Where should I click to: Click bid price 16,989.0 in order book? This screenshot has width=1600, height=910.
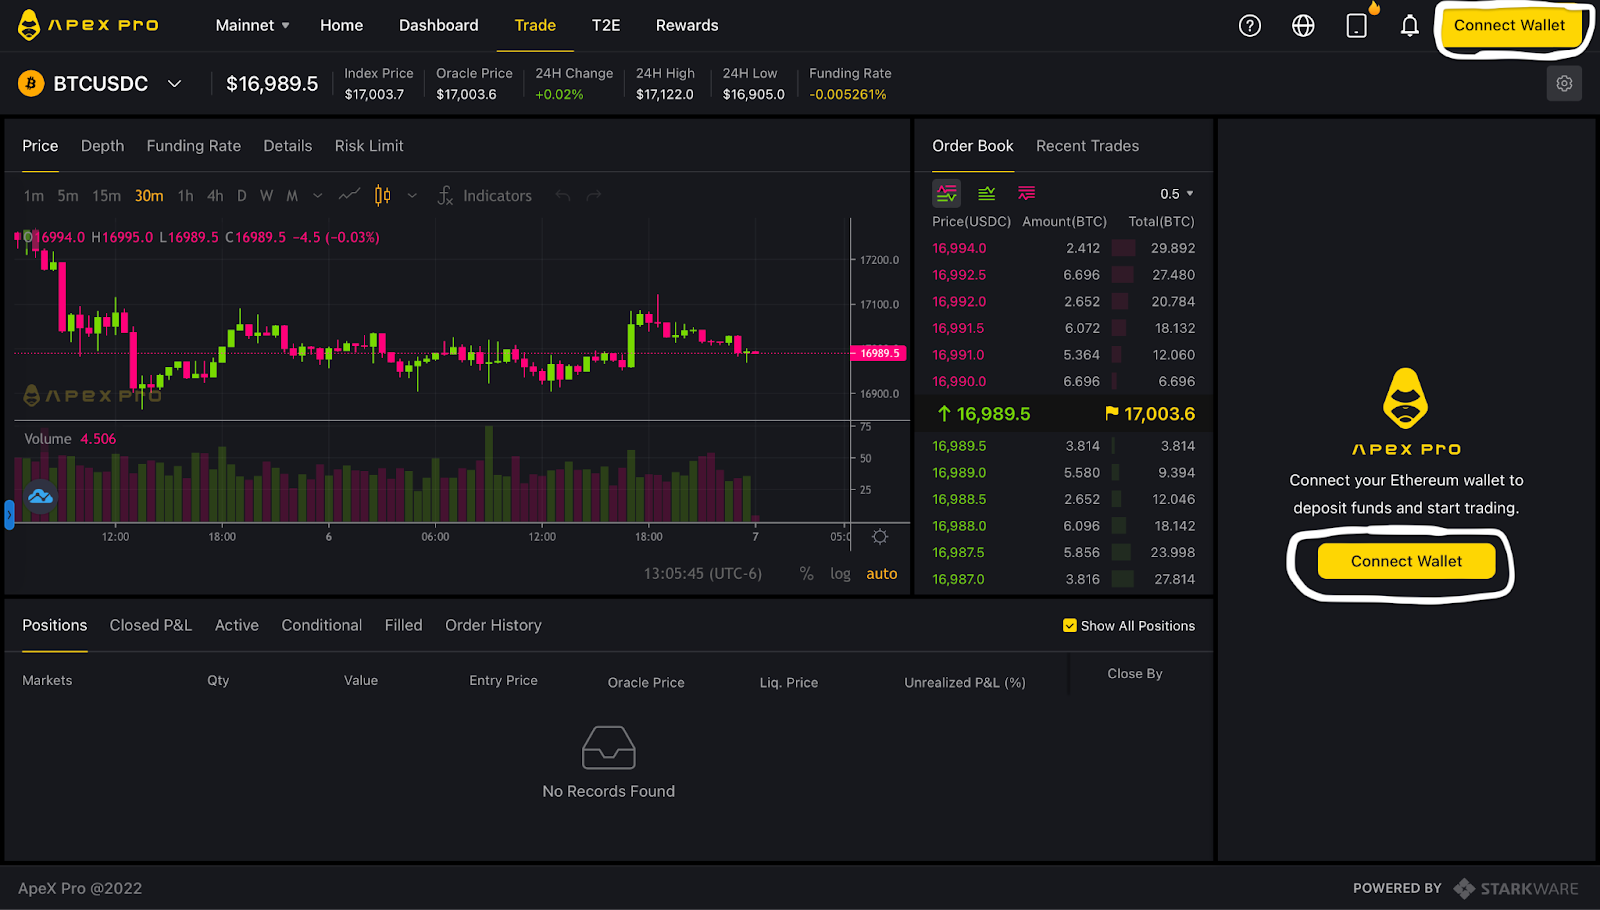tap(959, 473)
